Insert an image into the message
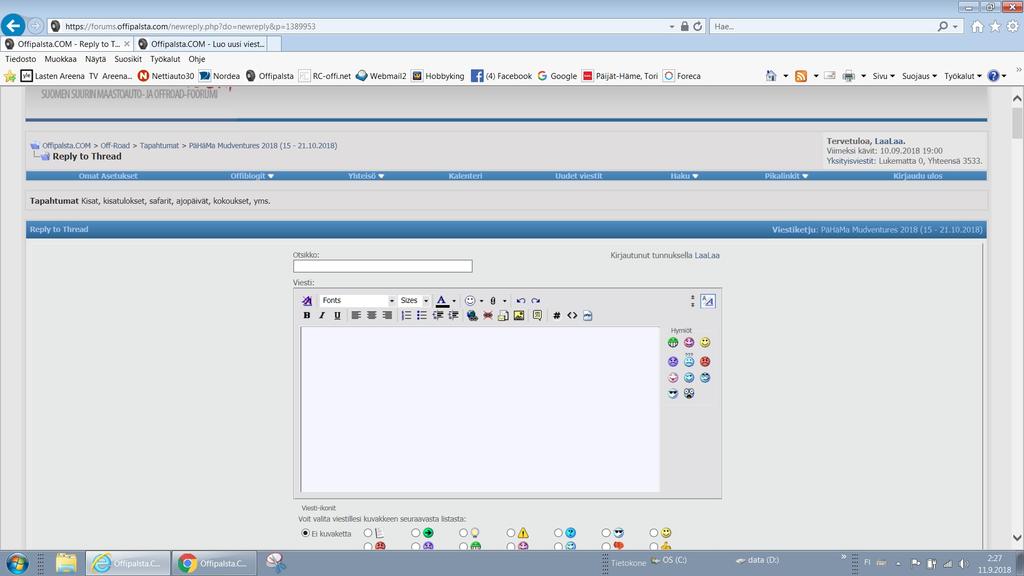This screenshot has height=576, width=1024. click(x=519, y=316)
